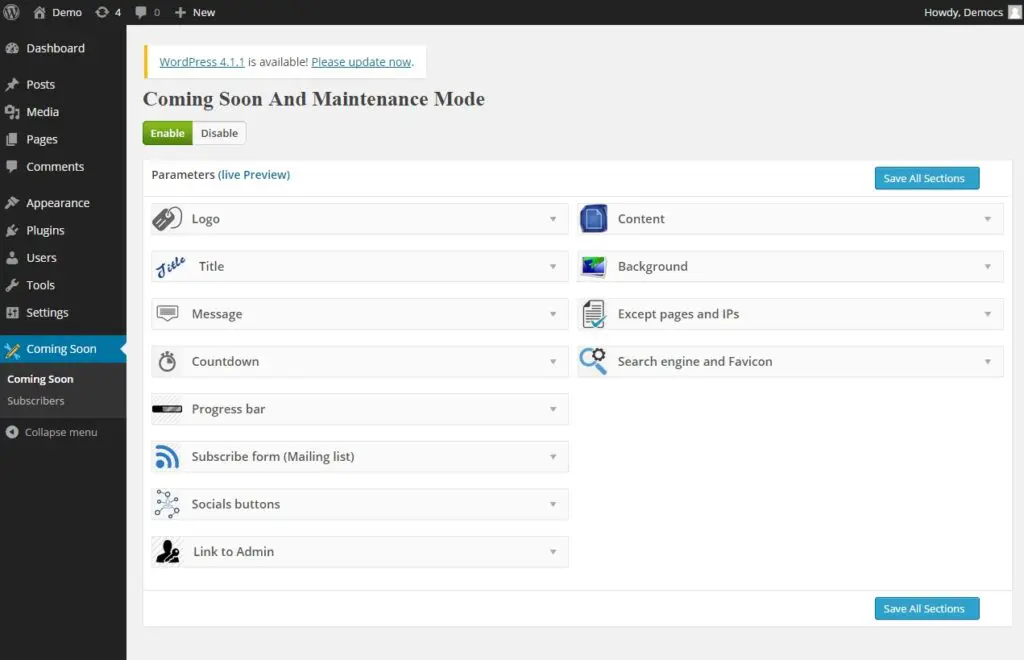1024x660 pixels.
Task: Expand the Message section arrow
Action: point(553,314)
